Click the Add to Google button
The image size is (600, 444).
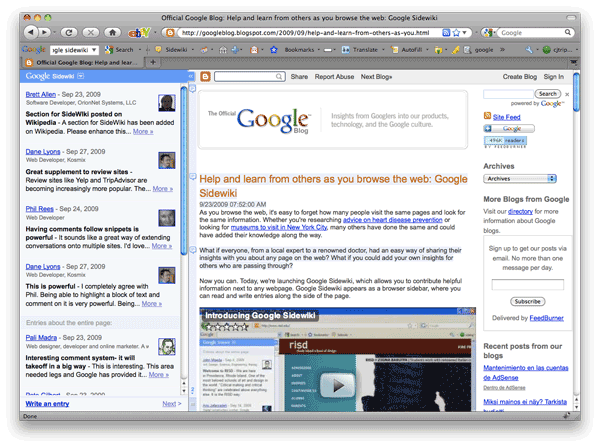[x=509, y=129]
